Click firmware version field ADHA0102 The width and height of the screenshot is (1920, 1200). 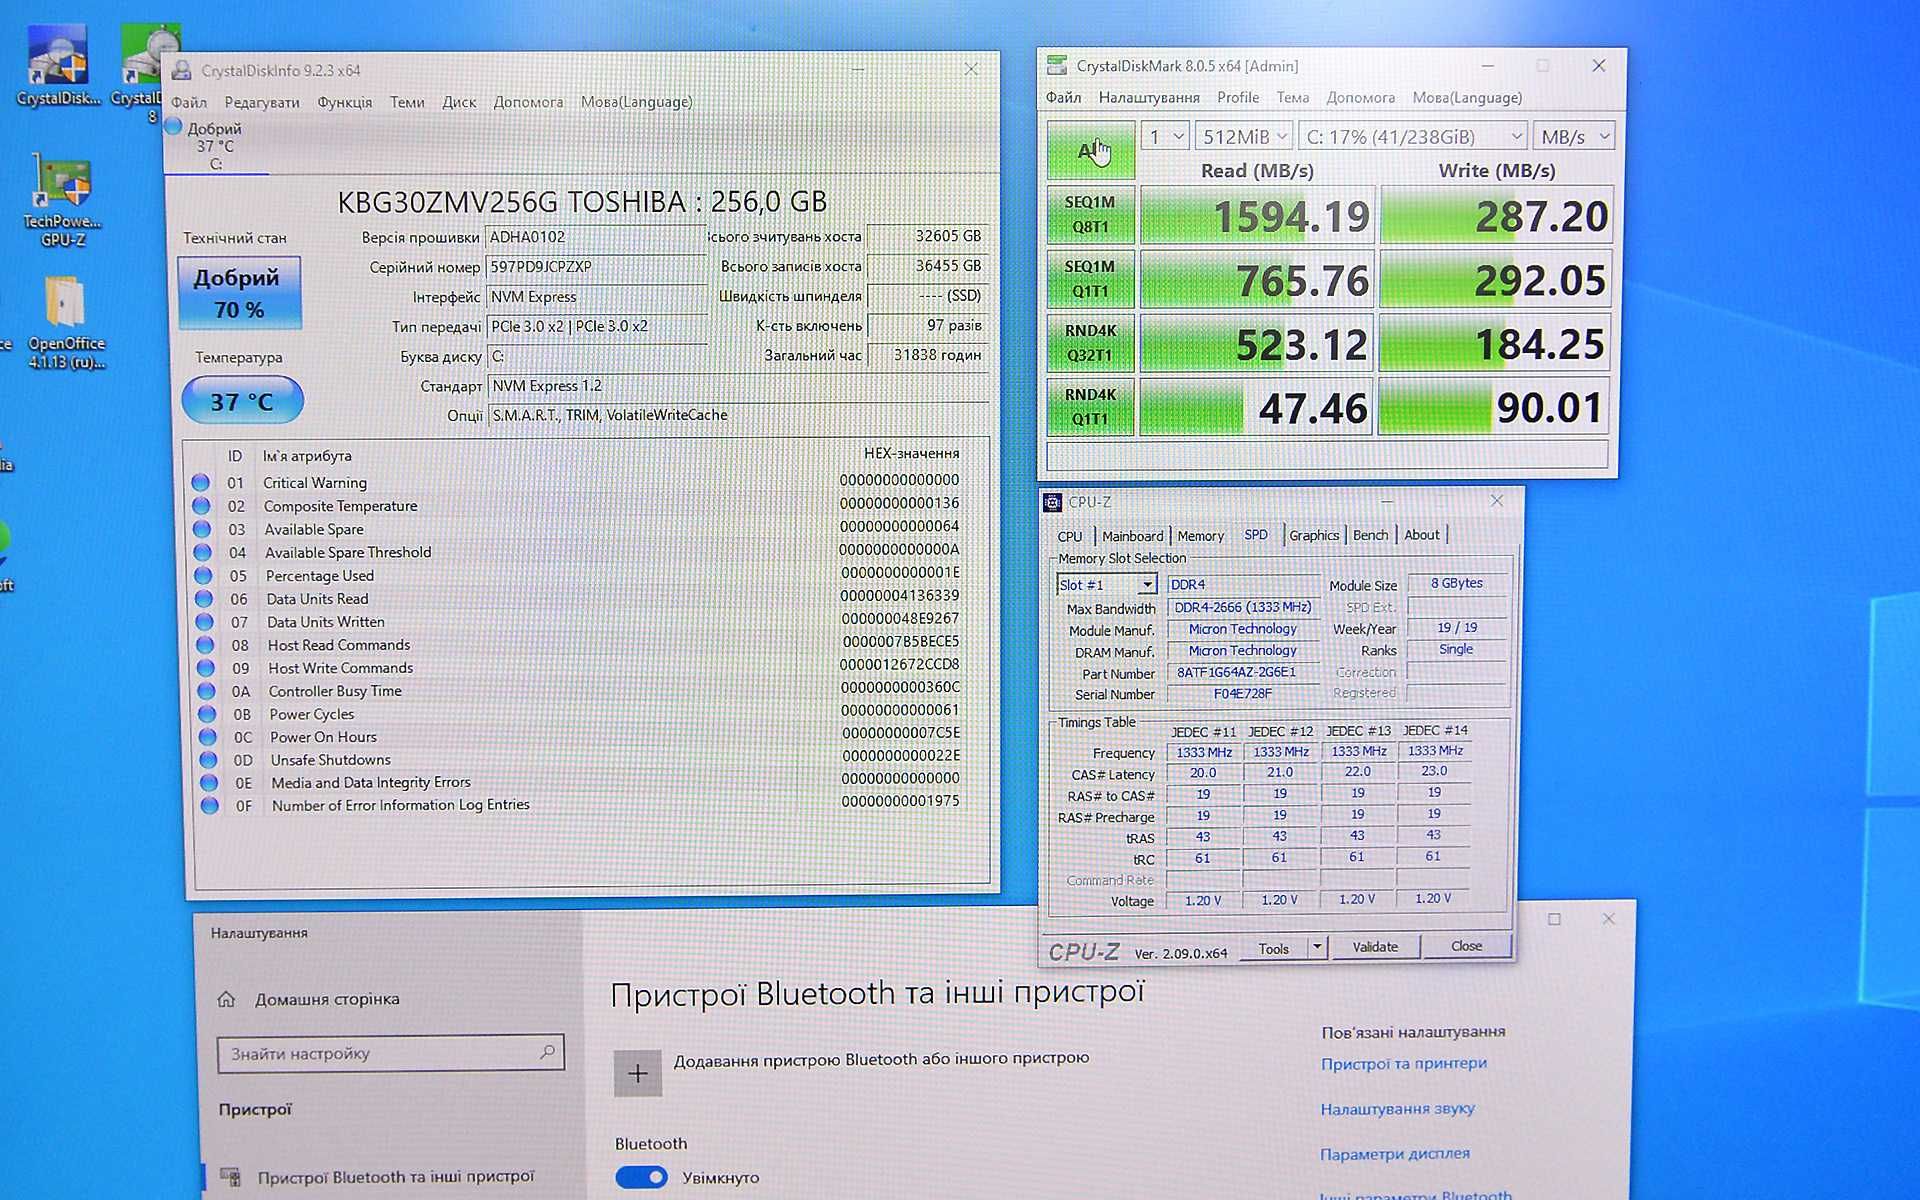click(595, 237)
